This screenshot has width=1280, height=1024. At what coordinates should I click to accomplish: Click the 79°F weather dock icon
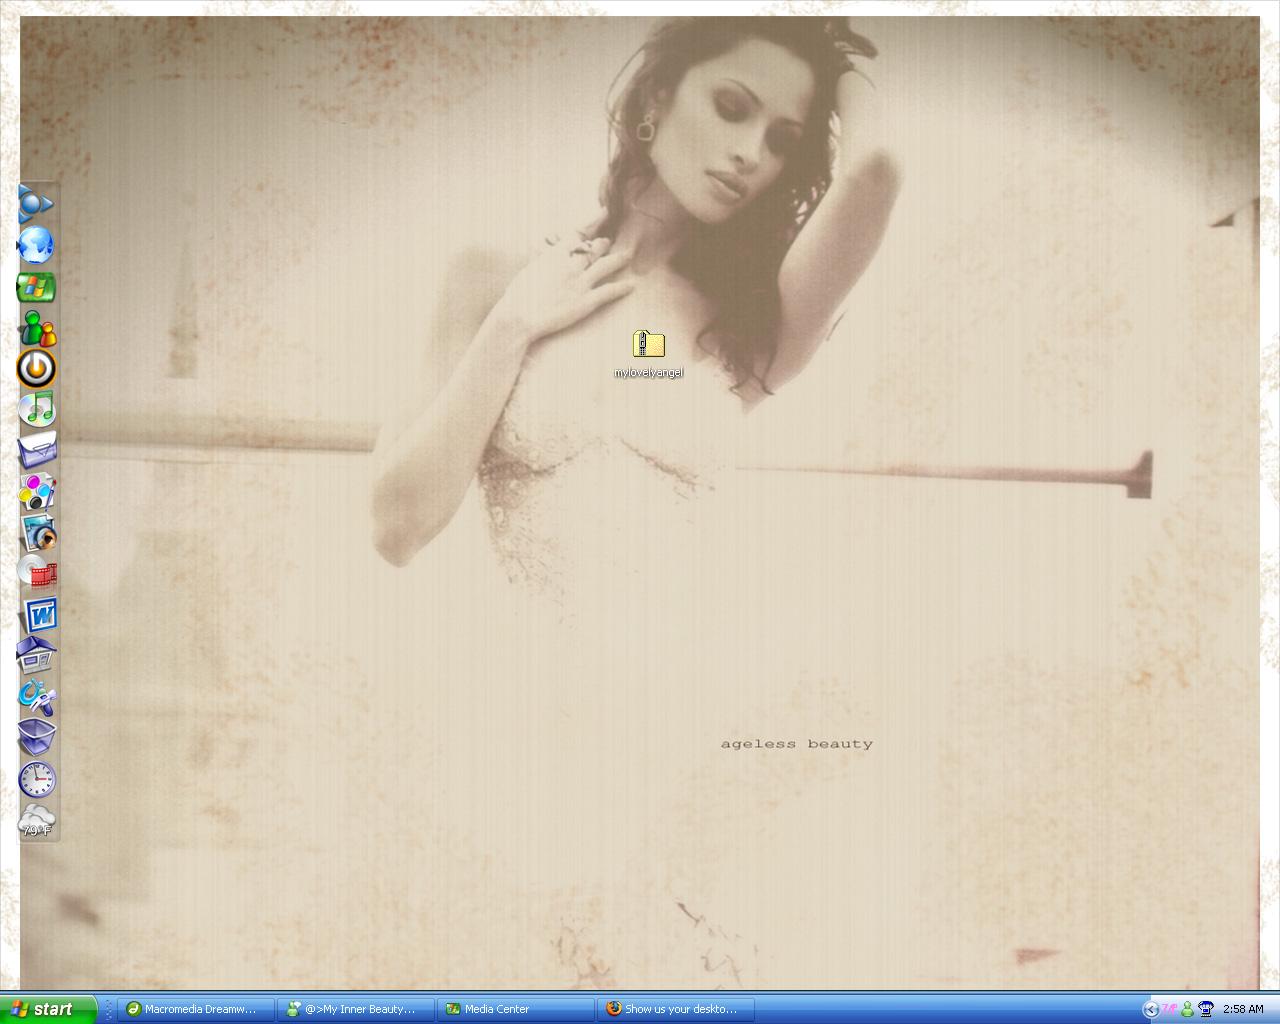(x=37, y=820)
